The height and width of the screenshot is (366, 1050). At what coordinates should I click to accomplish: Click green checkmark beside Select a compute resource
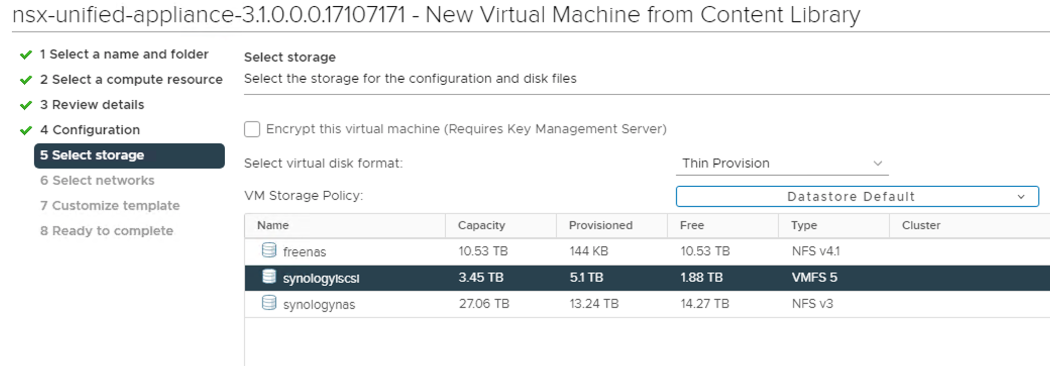[26, 80]
